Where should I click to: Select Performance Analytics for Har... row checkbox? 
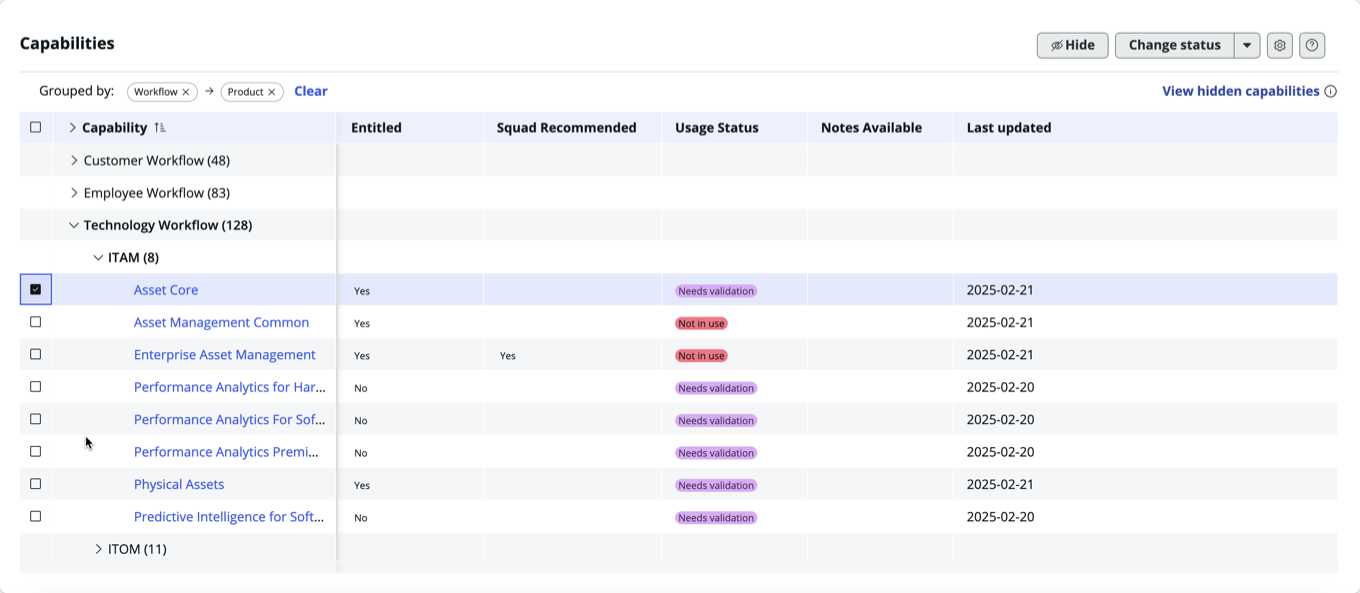pos(36,386)
